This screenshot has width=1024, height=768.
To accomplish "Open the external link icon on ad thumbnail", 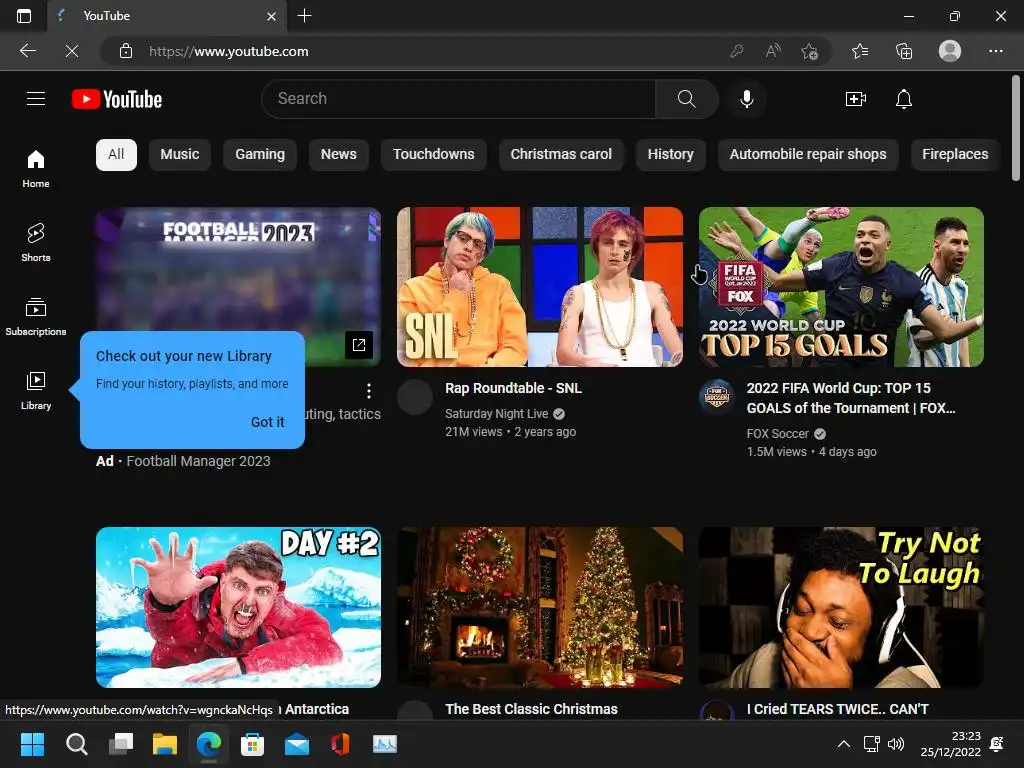I will tap(359, 344).
